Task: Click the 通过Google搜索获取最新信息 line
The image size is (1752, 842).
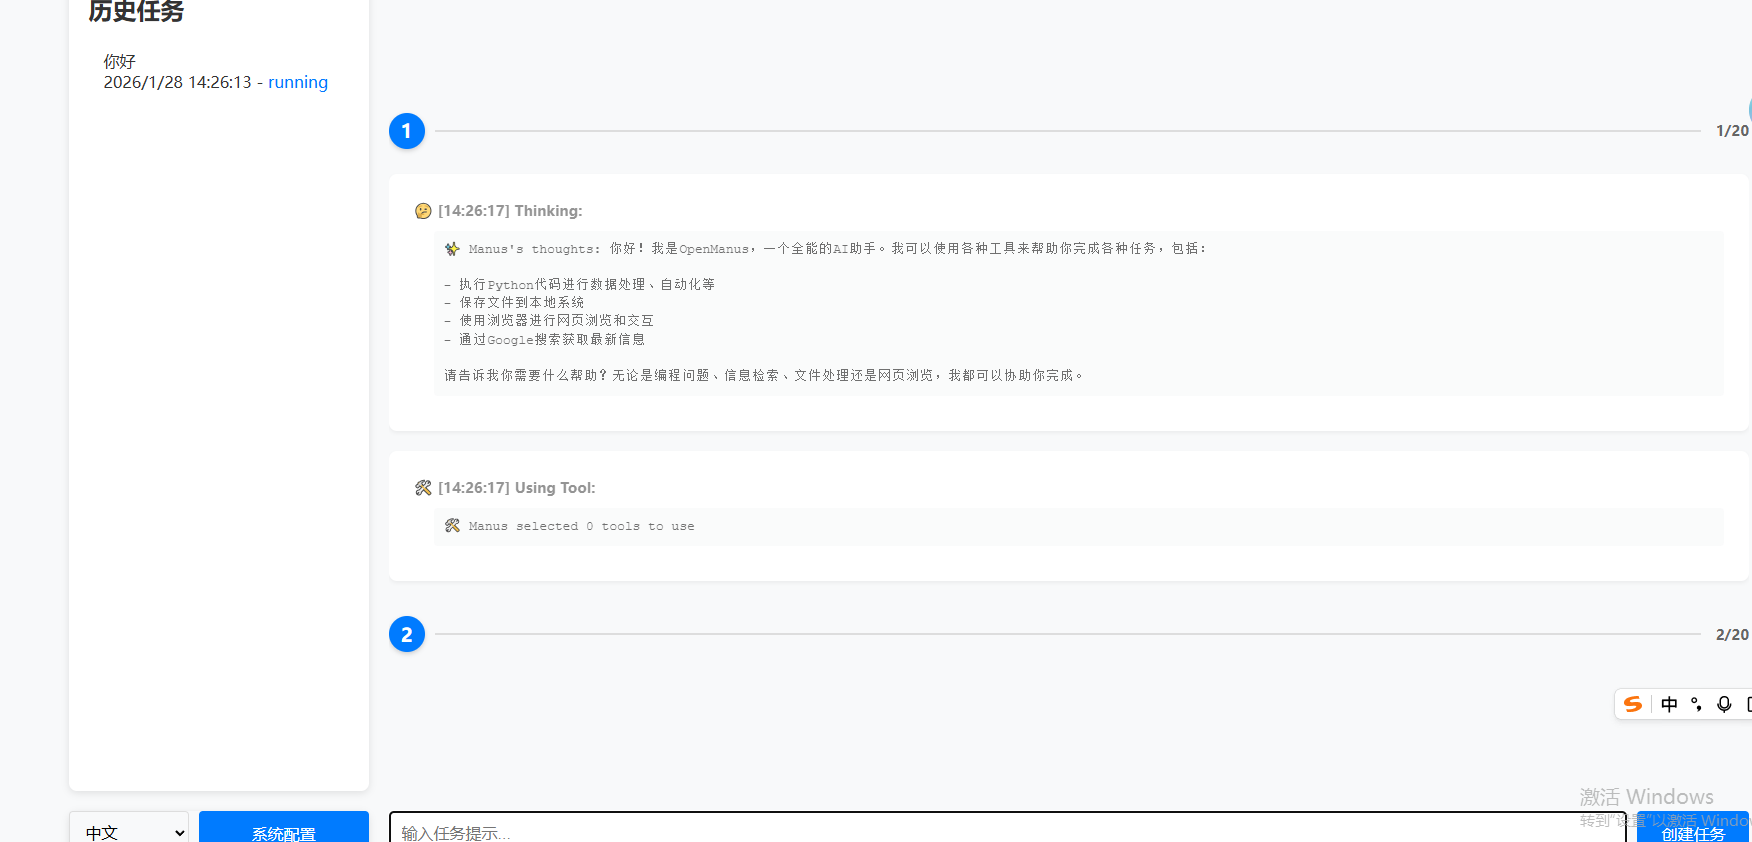Action: [x=545, y=340]
